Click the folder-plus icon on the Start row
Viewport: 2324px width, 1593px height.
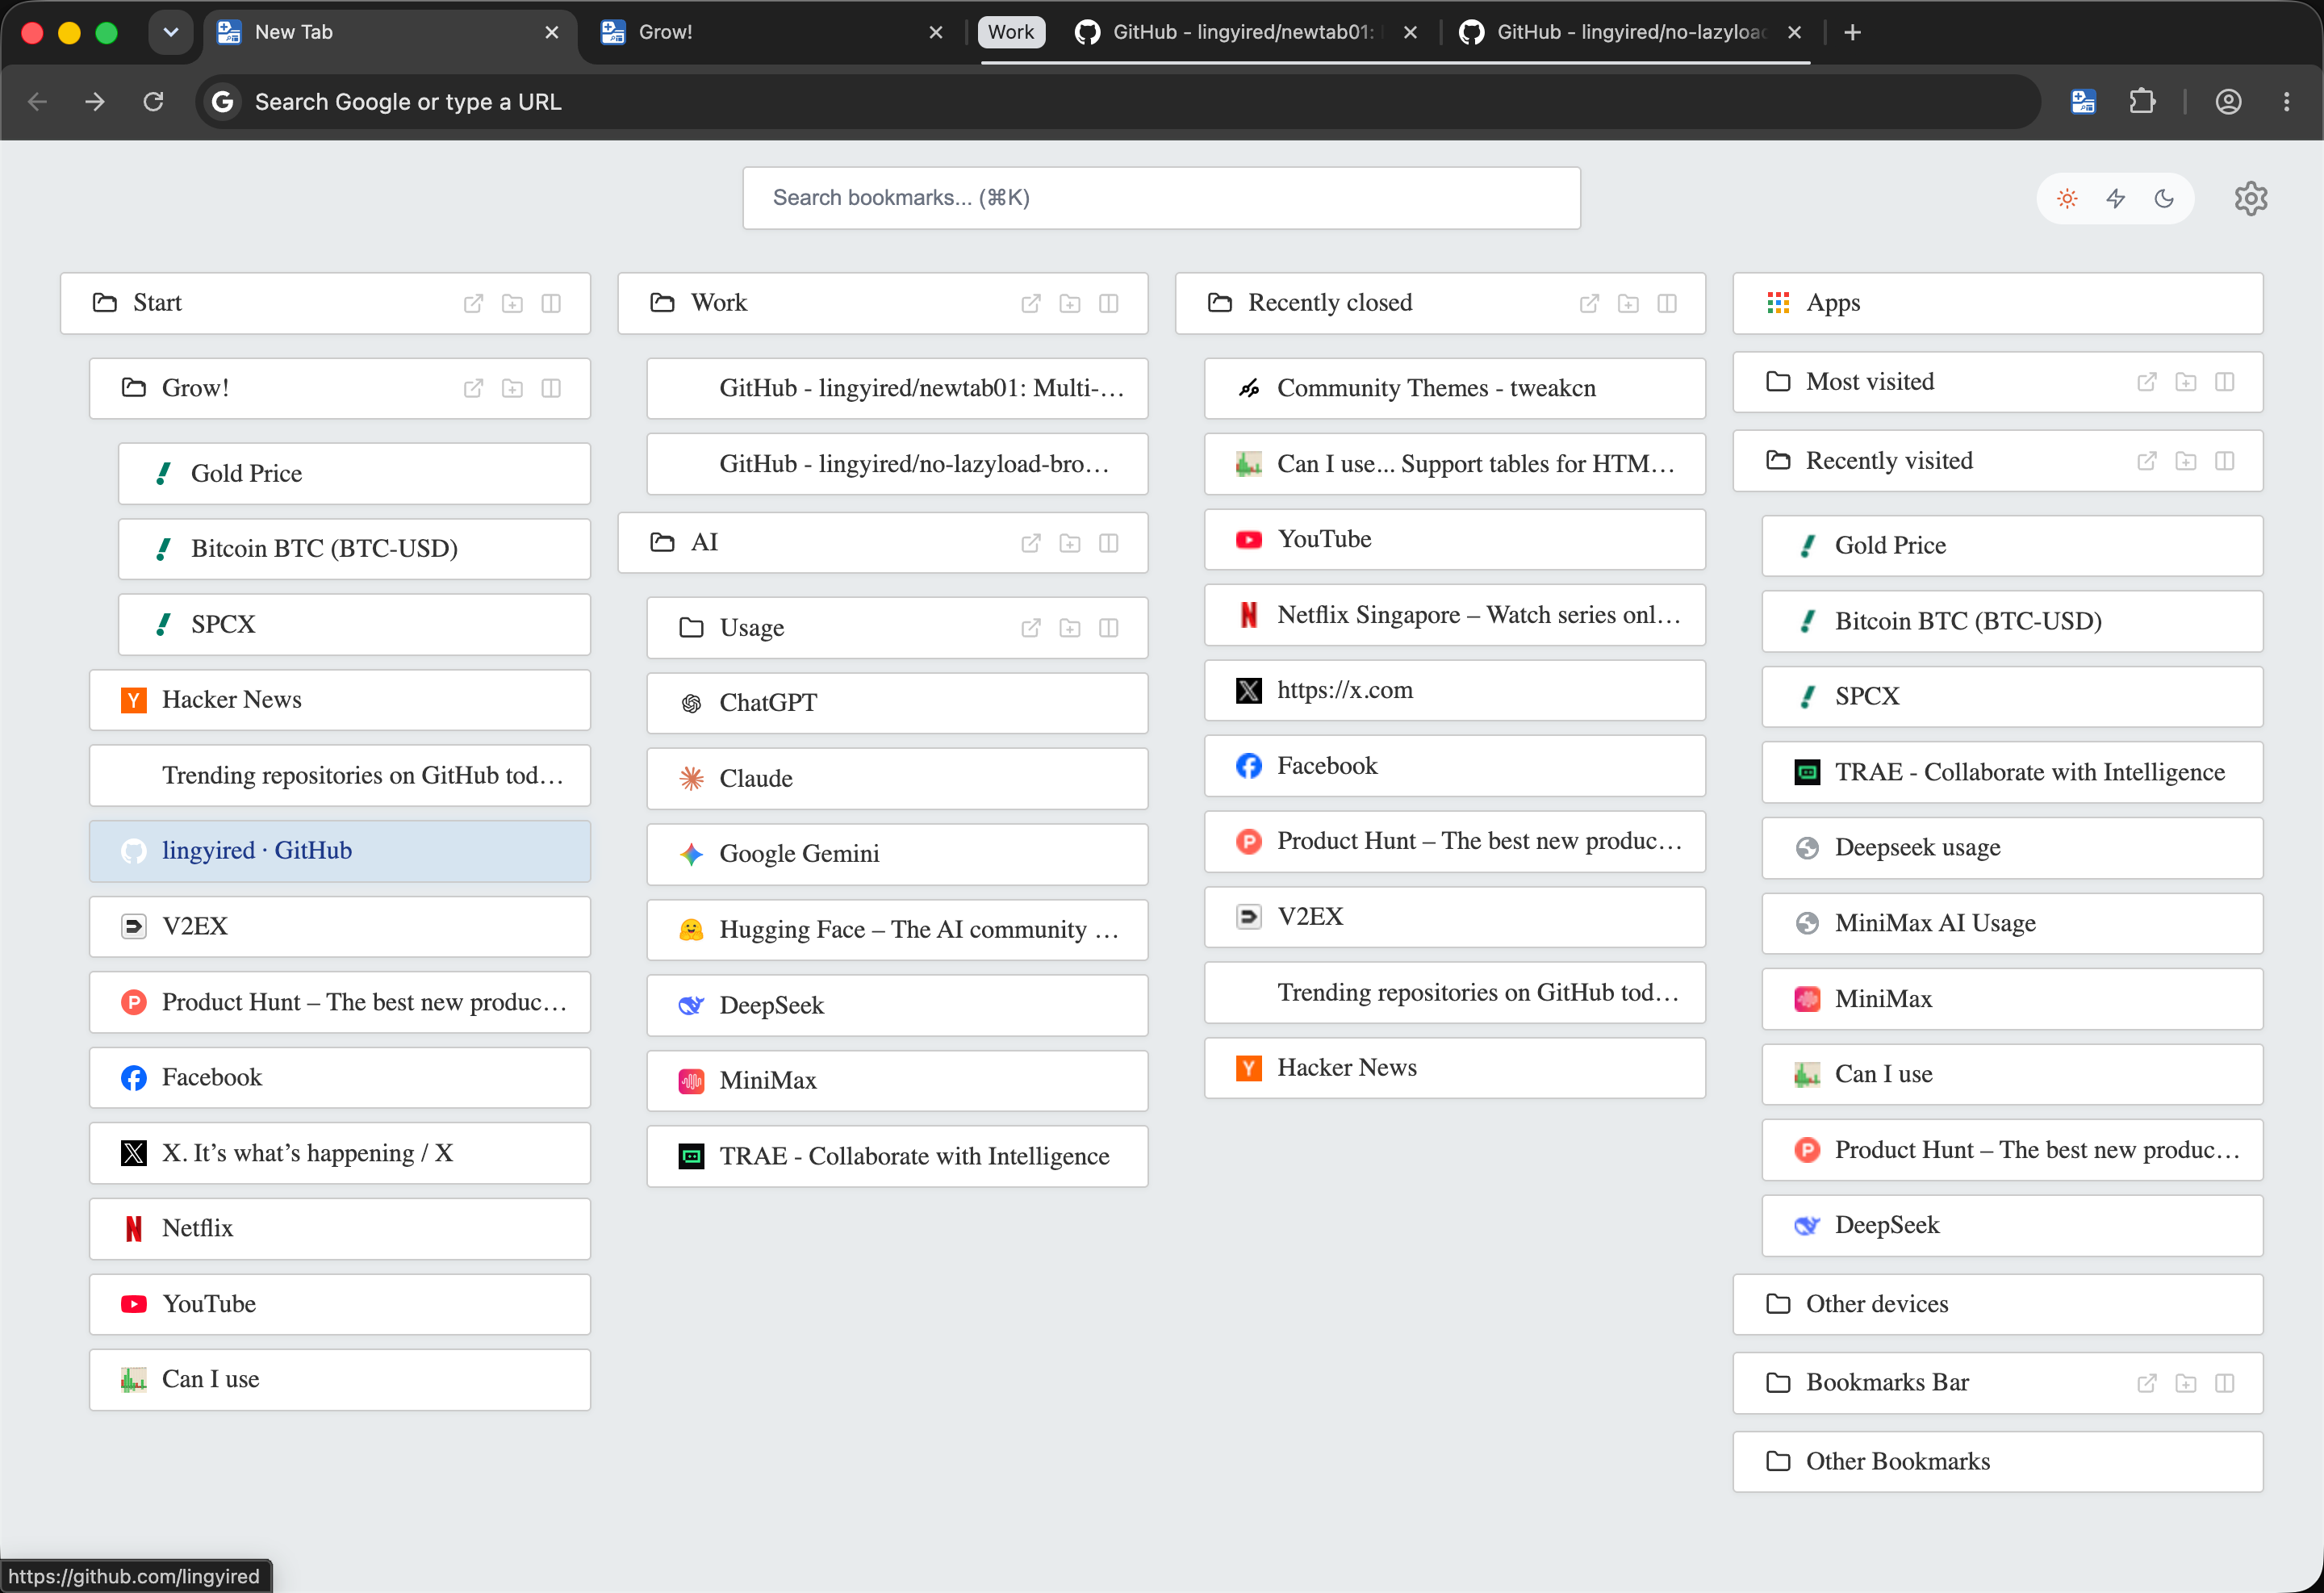512,303
